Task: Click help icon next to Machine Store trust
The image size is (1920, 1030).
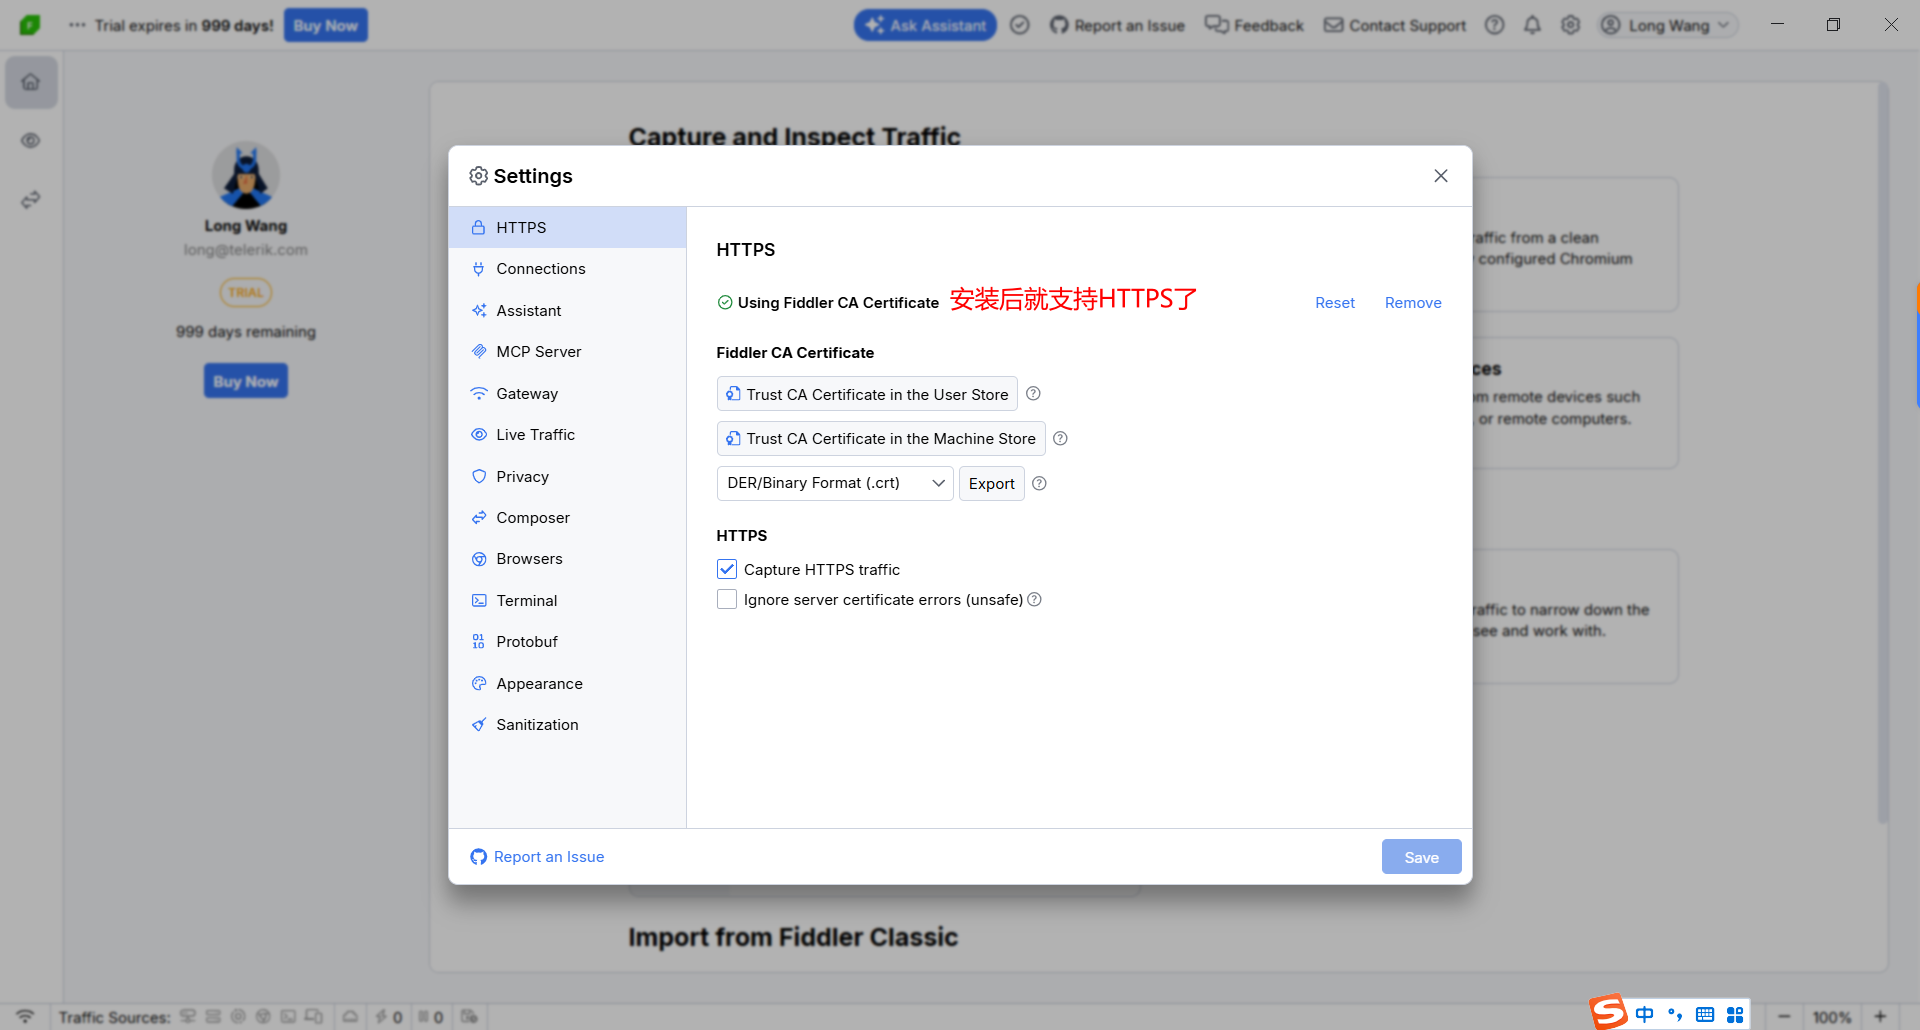Action: click(x=1060, y=439)
